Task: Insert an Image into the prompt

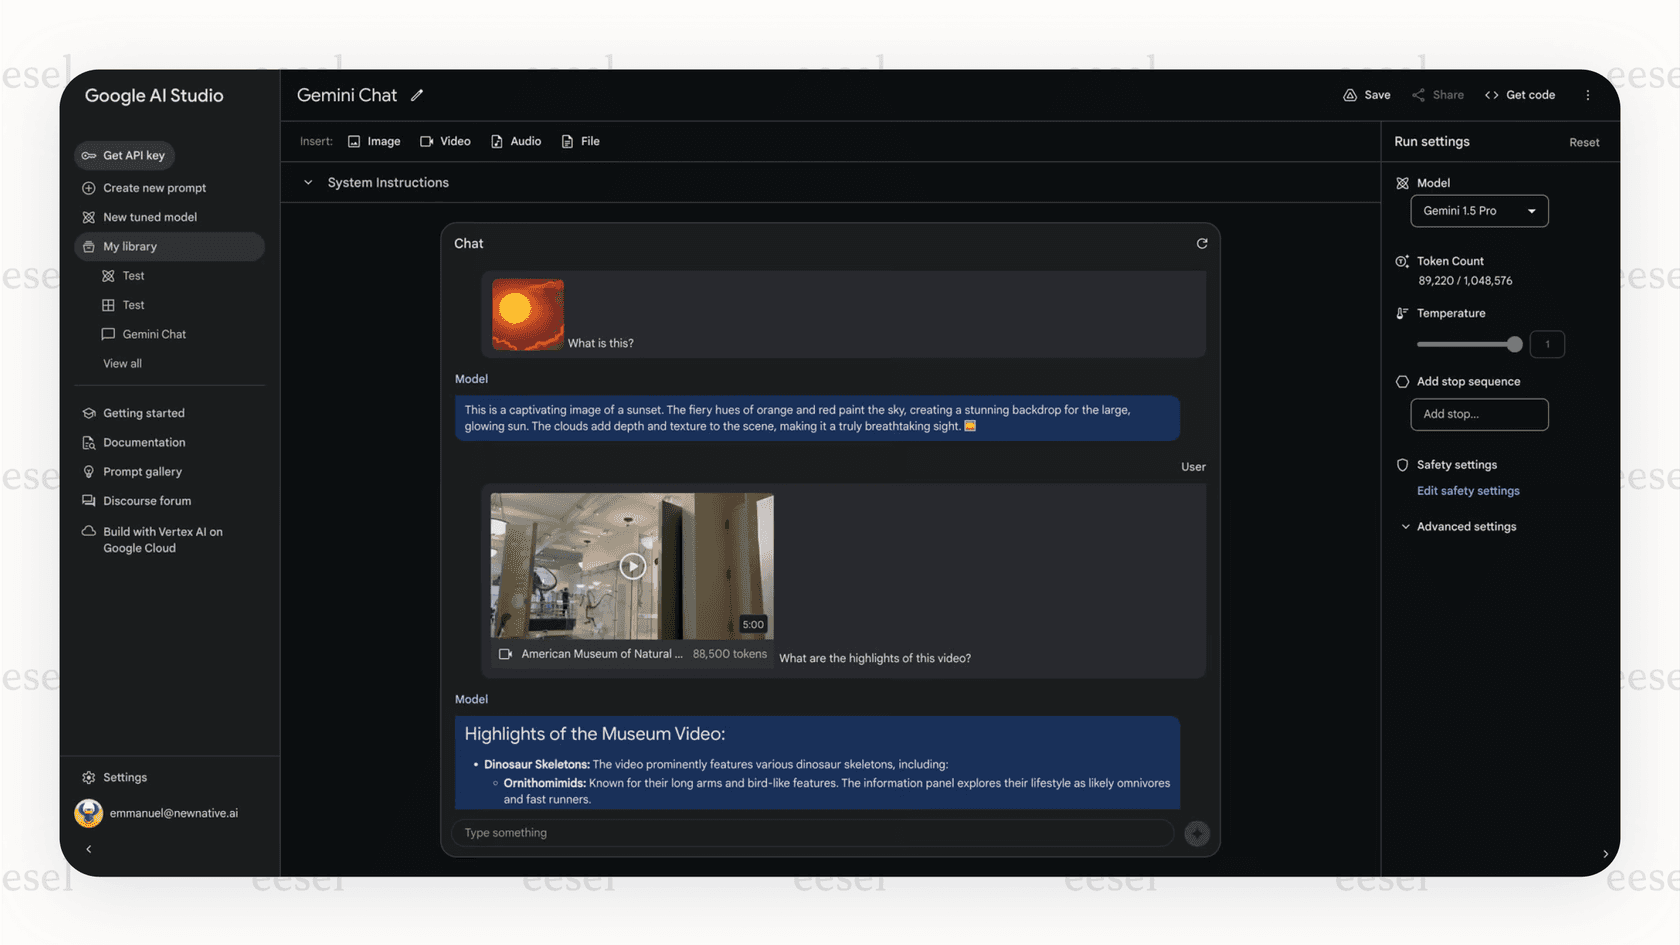Action: coord(374,141)
